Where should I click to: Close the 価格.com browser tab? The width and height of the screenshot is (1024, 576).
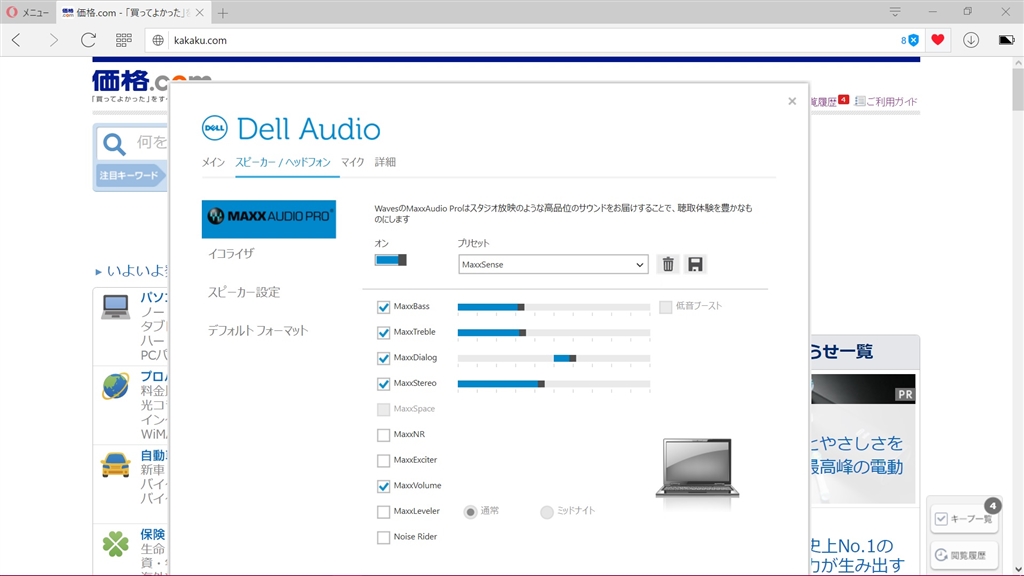[200, 12]
